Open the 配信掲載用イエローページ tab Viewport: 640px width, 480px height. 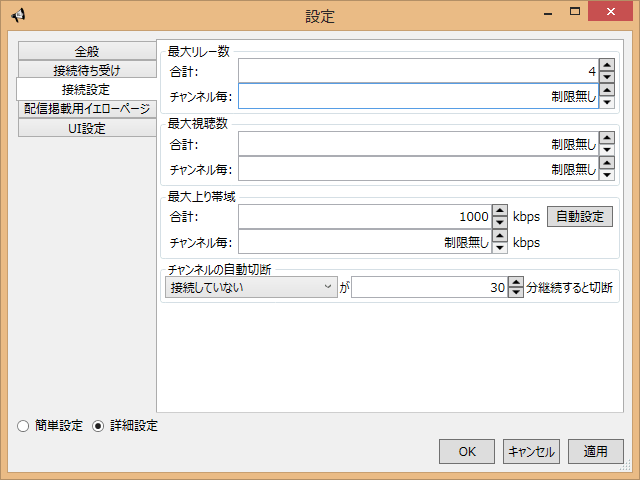pyautogui.click(x=87, y=109)
